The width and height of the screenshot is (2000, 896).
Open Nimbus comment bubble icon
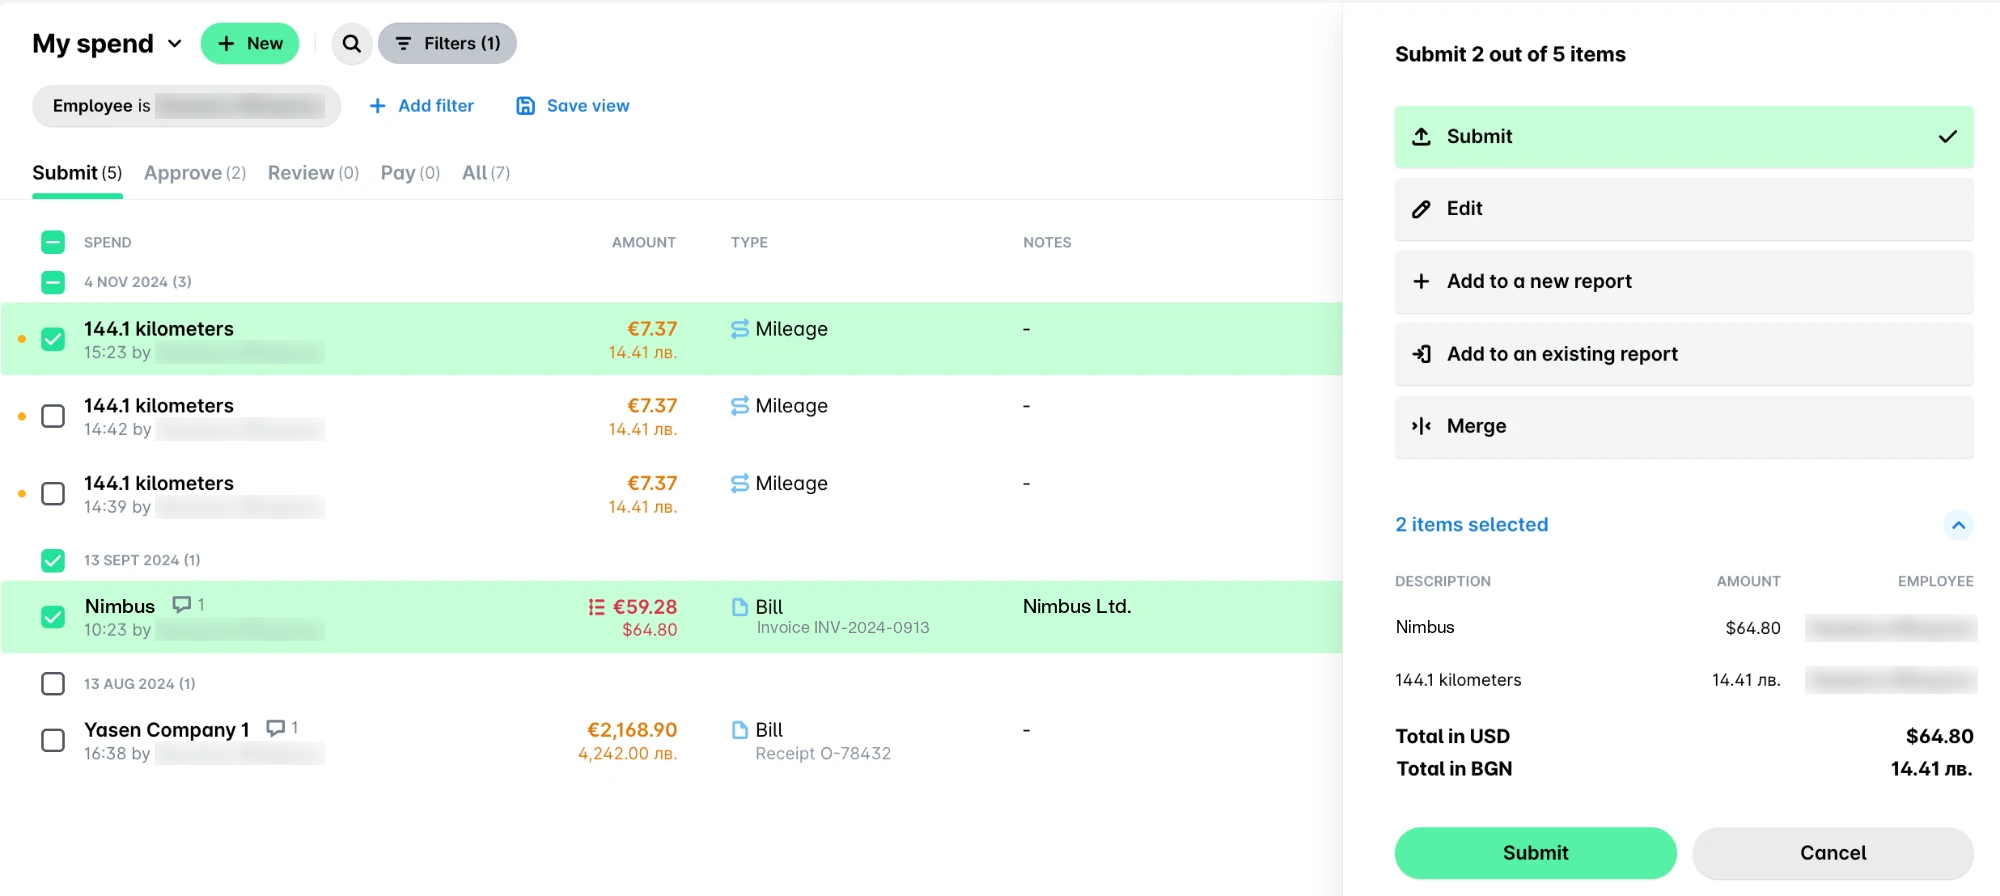coord(182,605)
